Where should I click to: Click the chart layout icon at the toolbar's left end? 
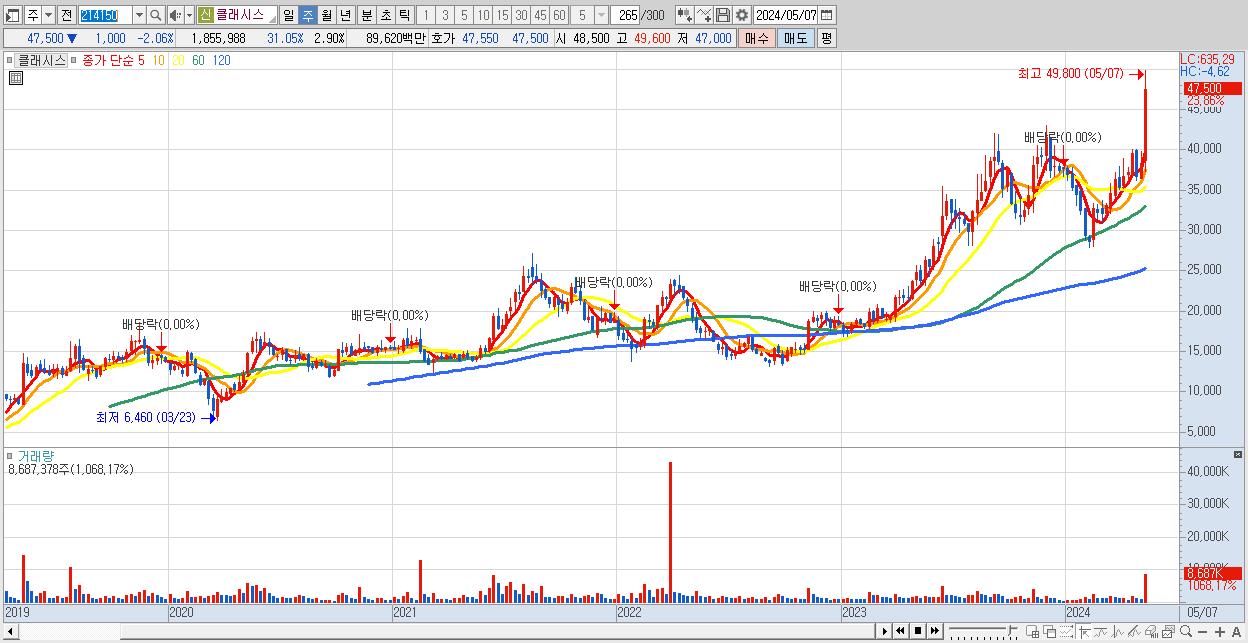click(13, 15)
